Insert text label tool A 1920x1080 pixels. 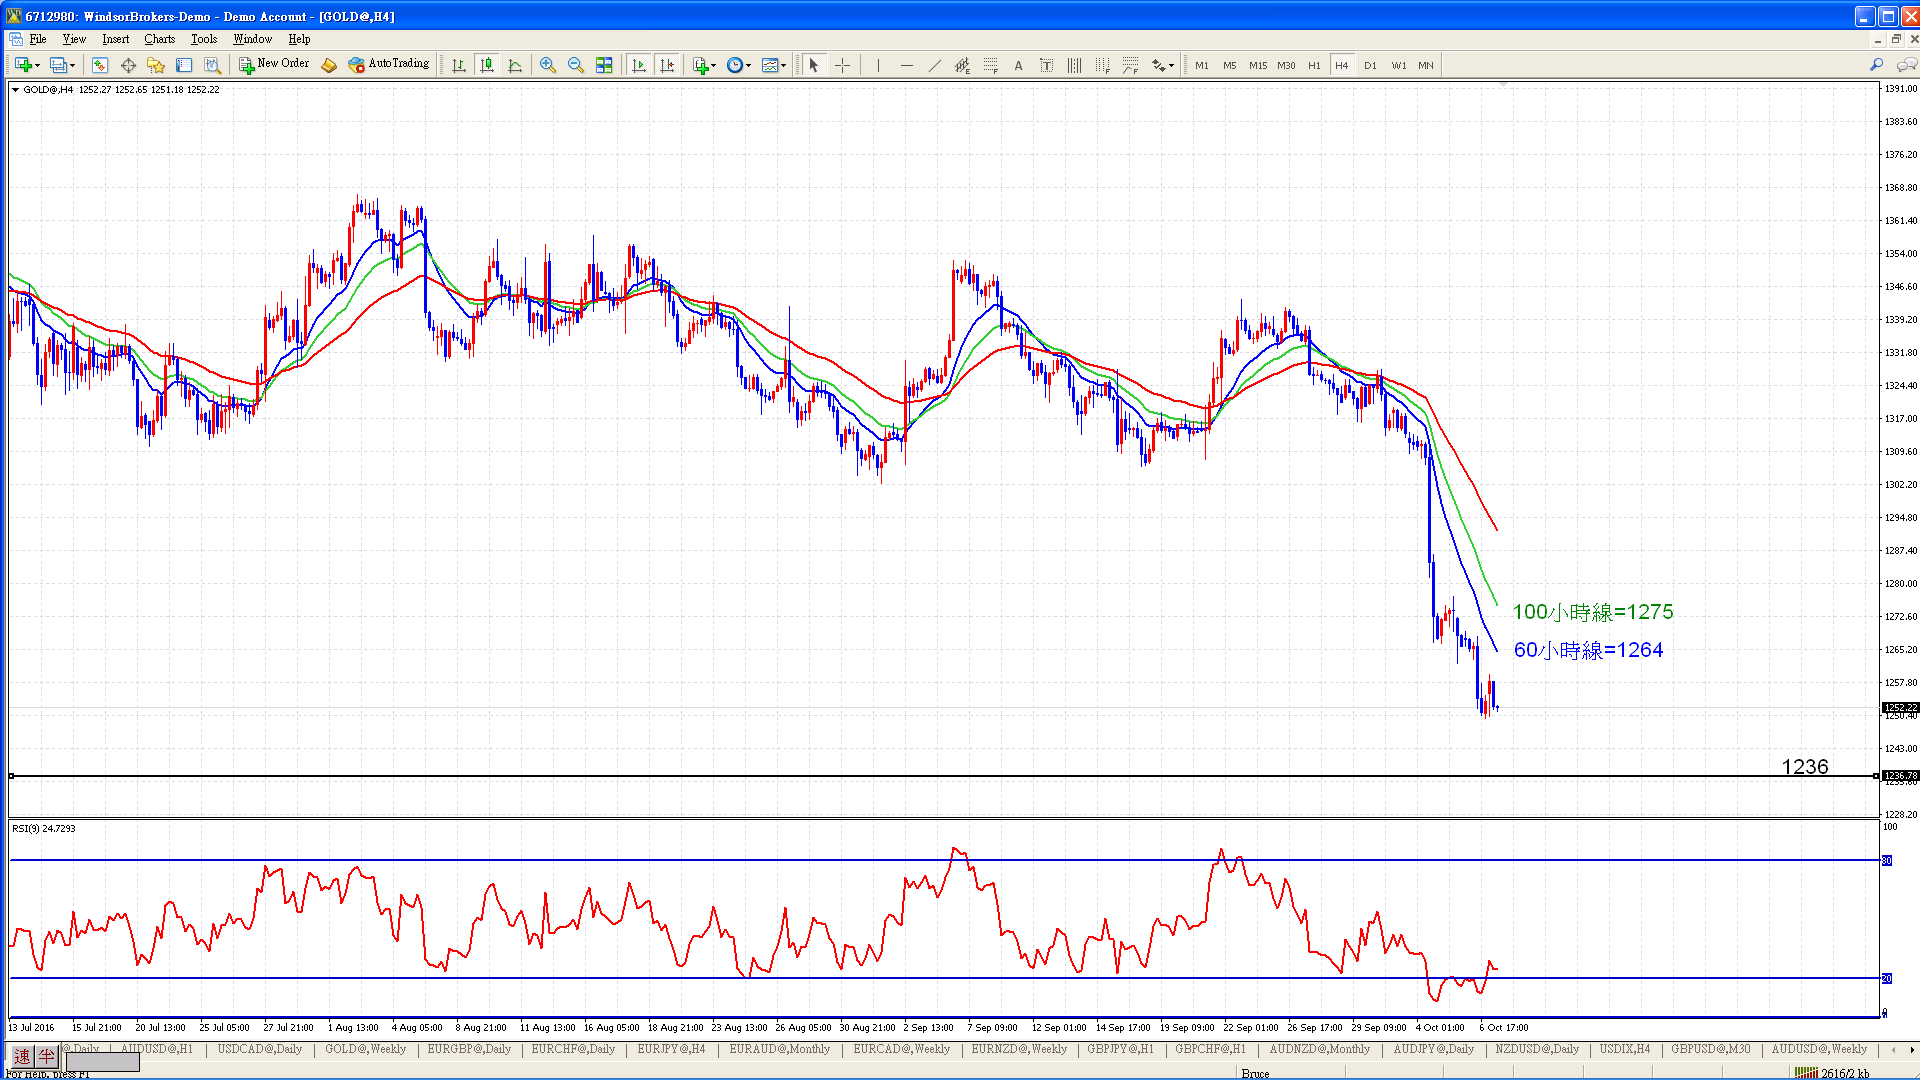point(1018,65)
